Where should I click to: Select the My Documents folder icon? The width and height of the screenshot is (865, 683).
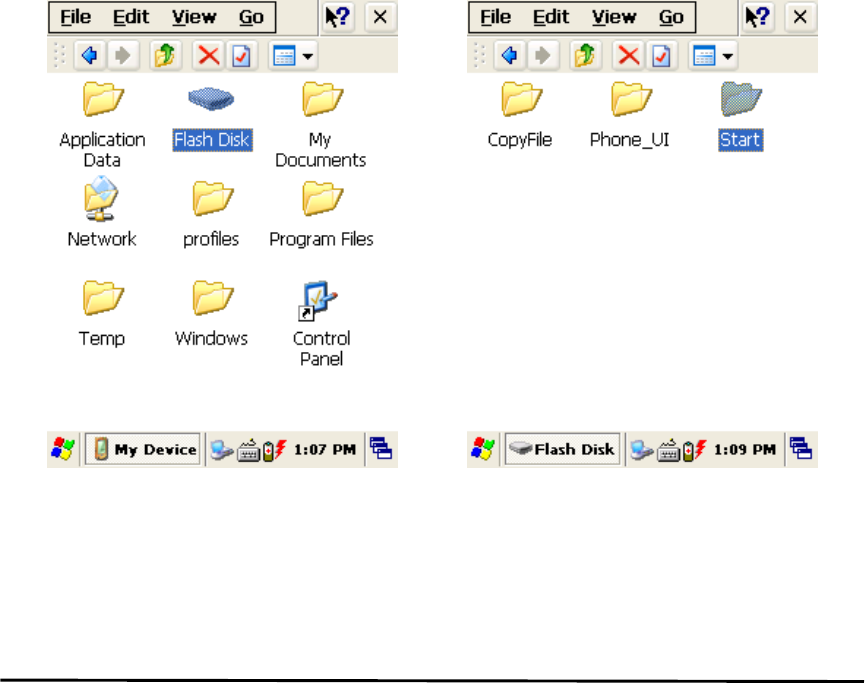coord(322,99)
